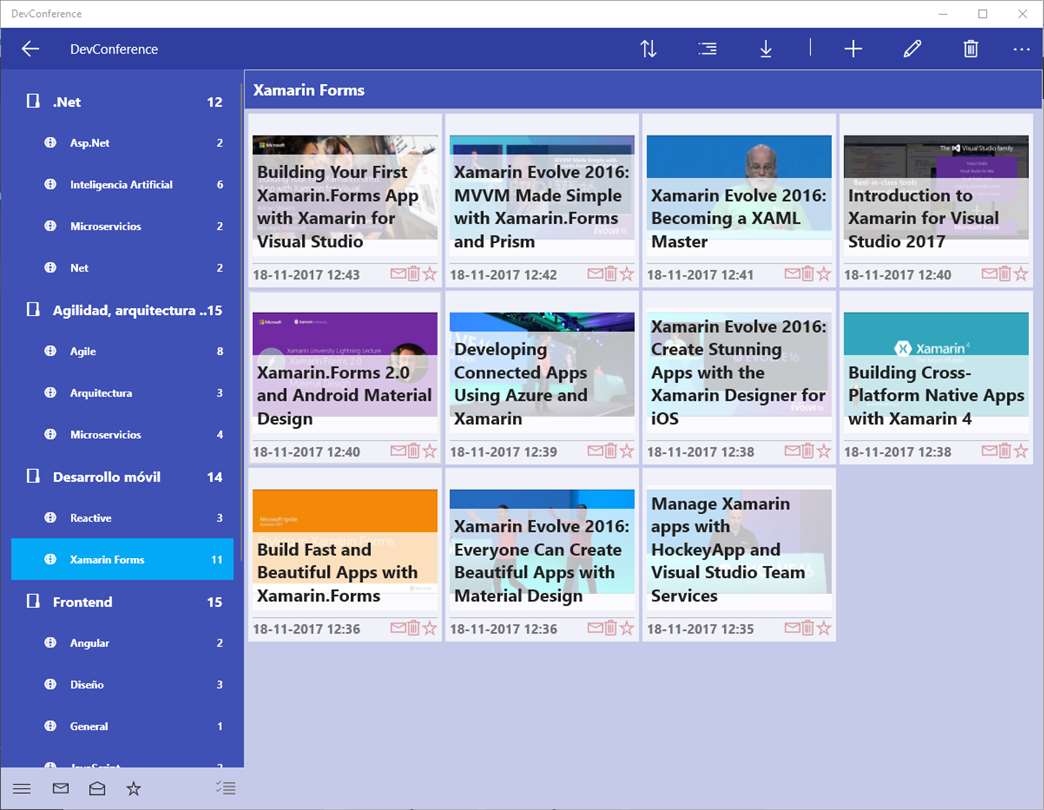Open the Diseño feed

tap(123, 684)
